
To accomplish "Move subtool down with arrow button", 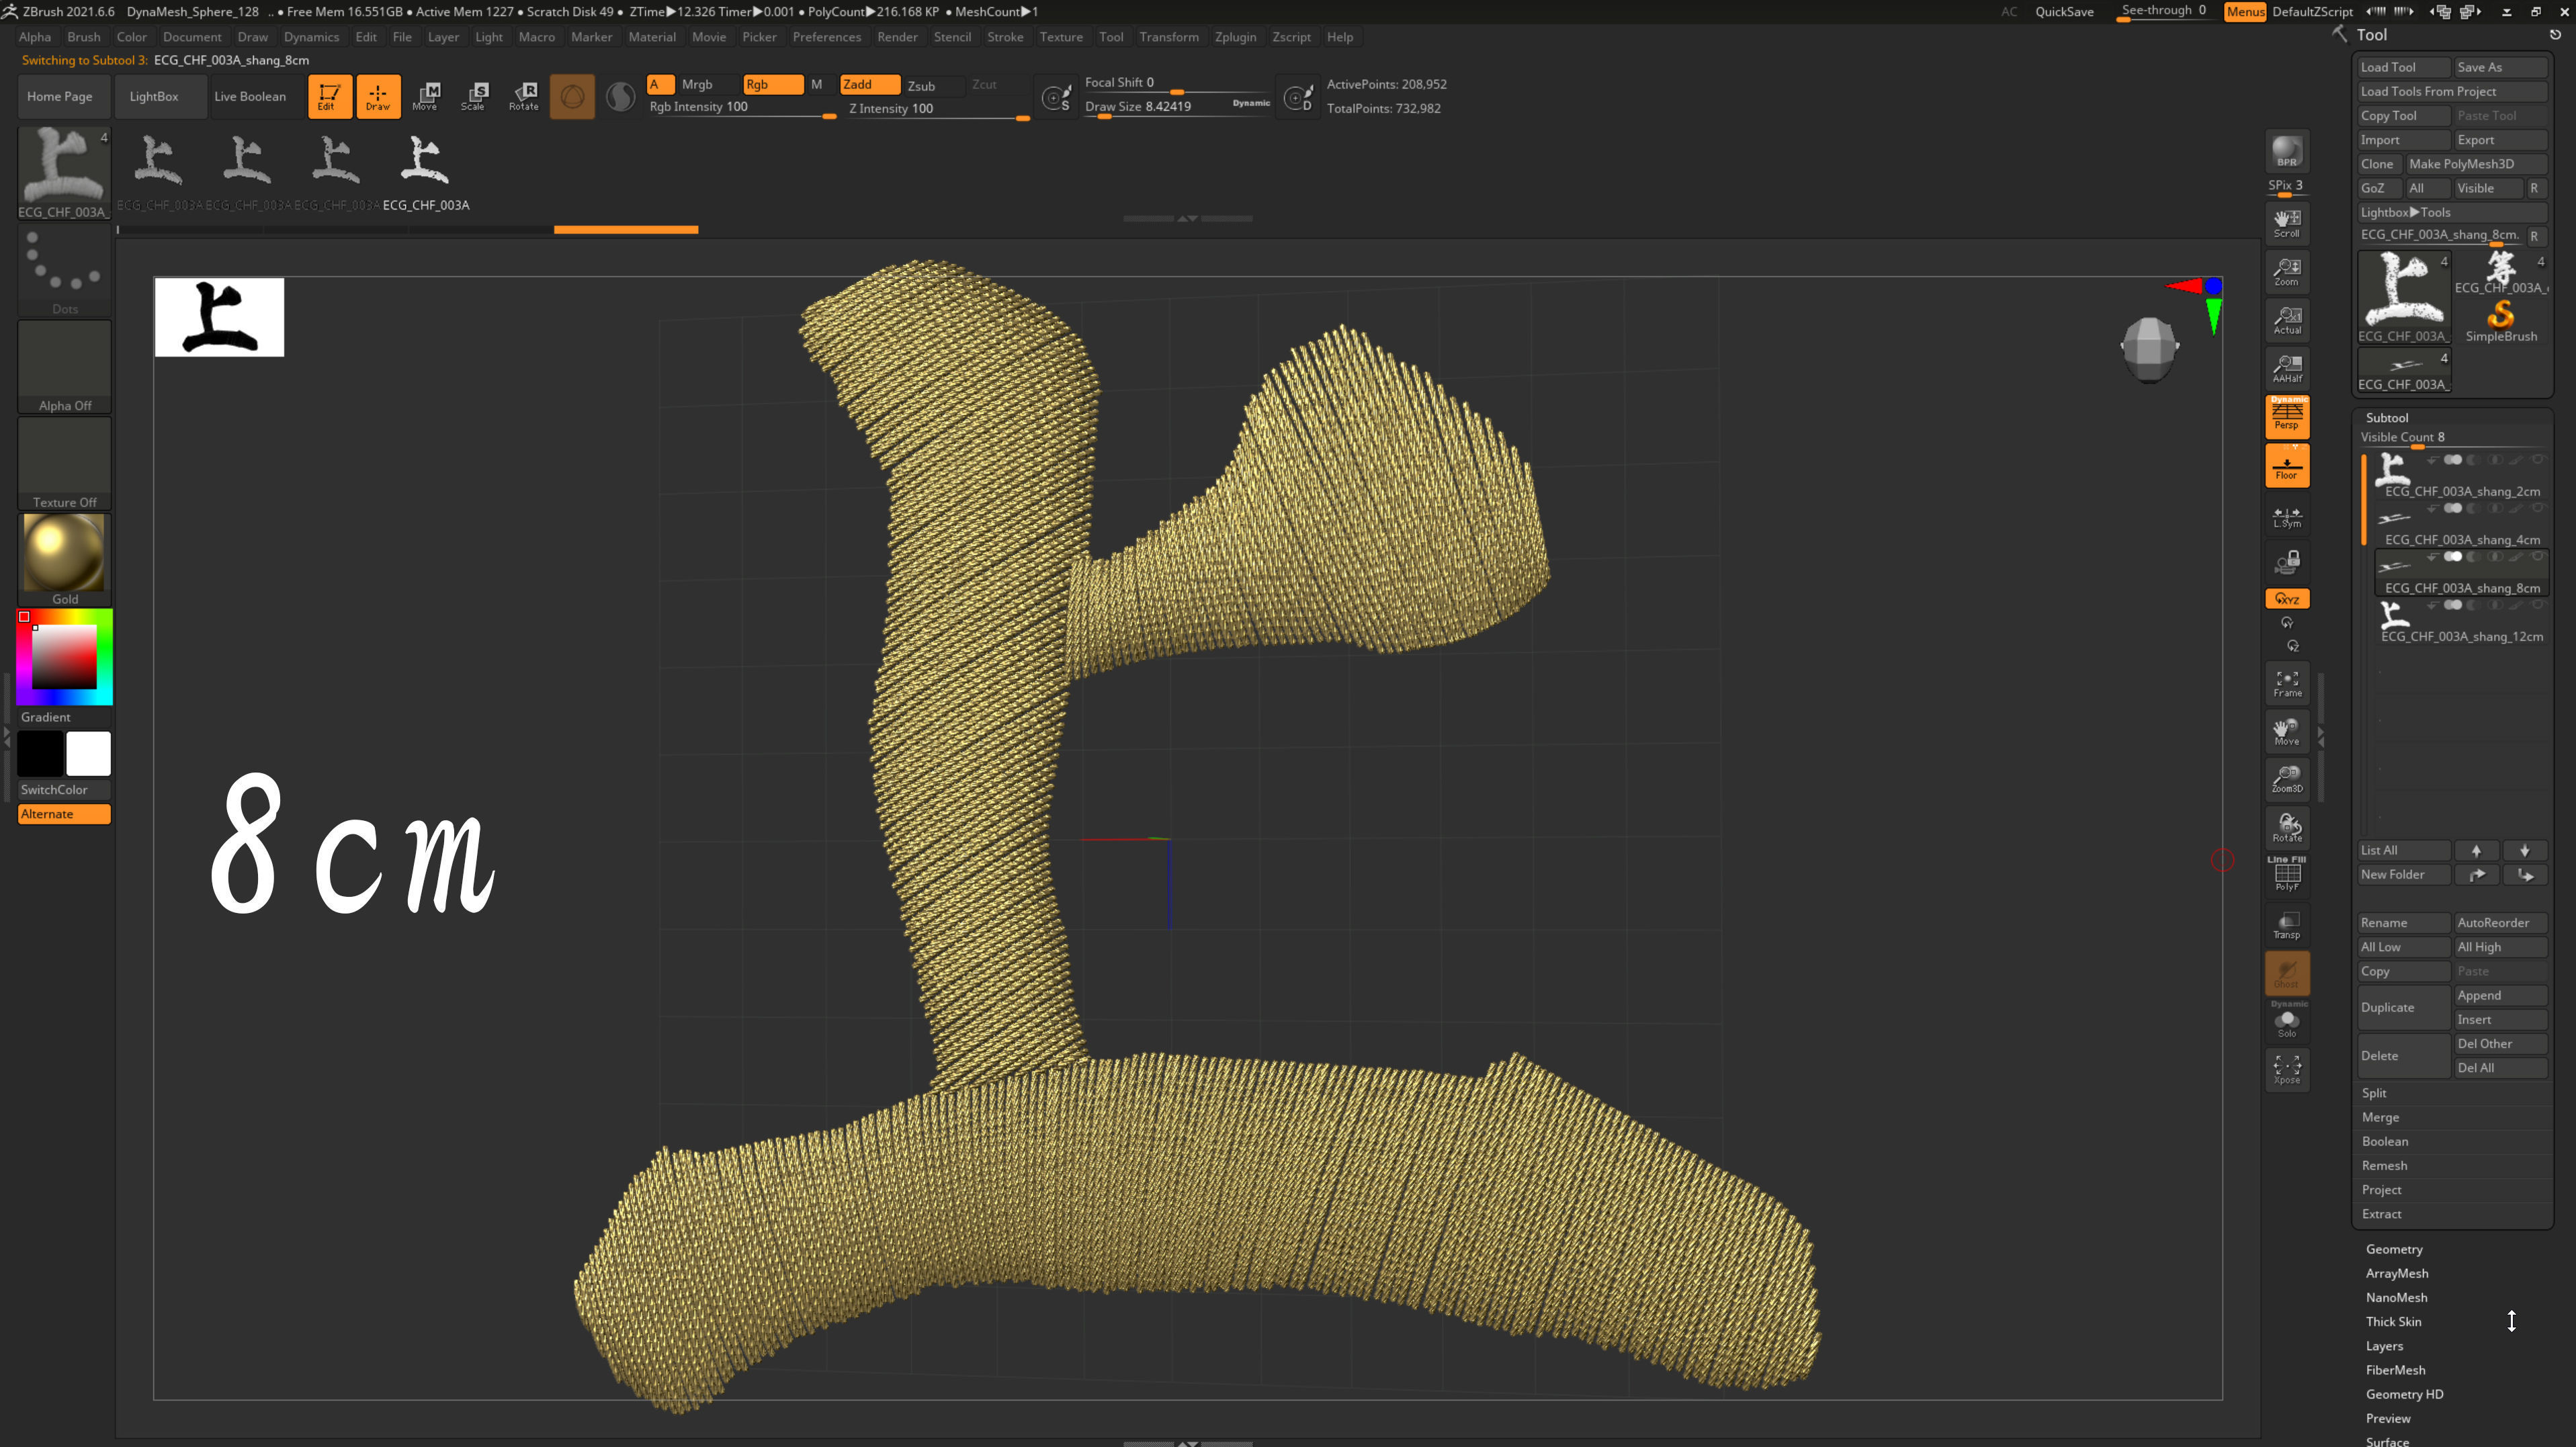I will 2524,850.
